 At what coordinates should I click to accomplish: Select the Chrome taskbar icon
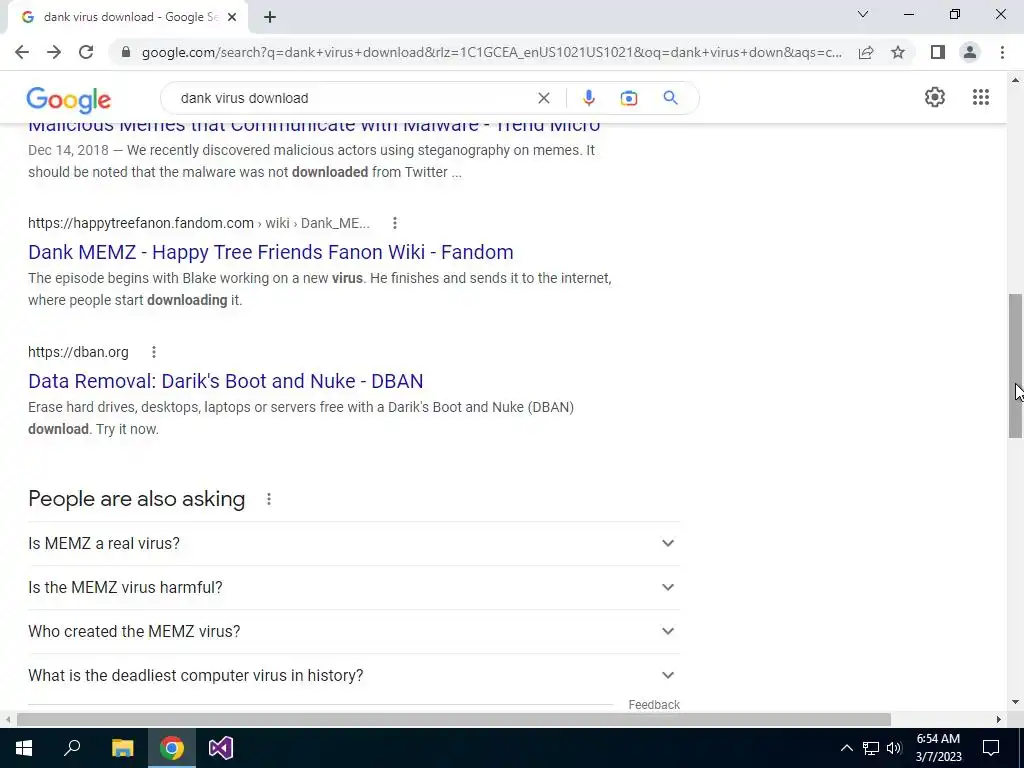click(x=172, y=748)
